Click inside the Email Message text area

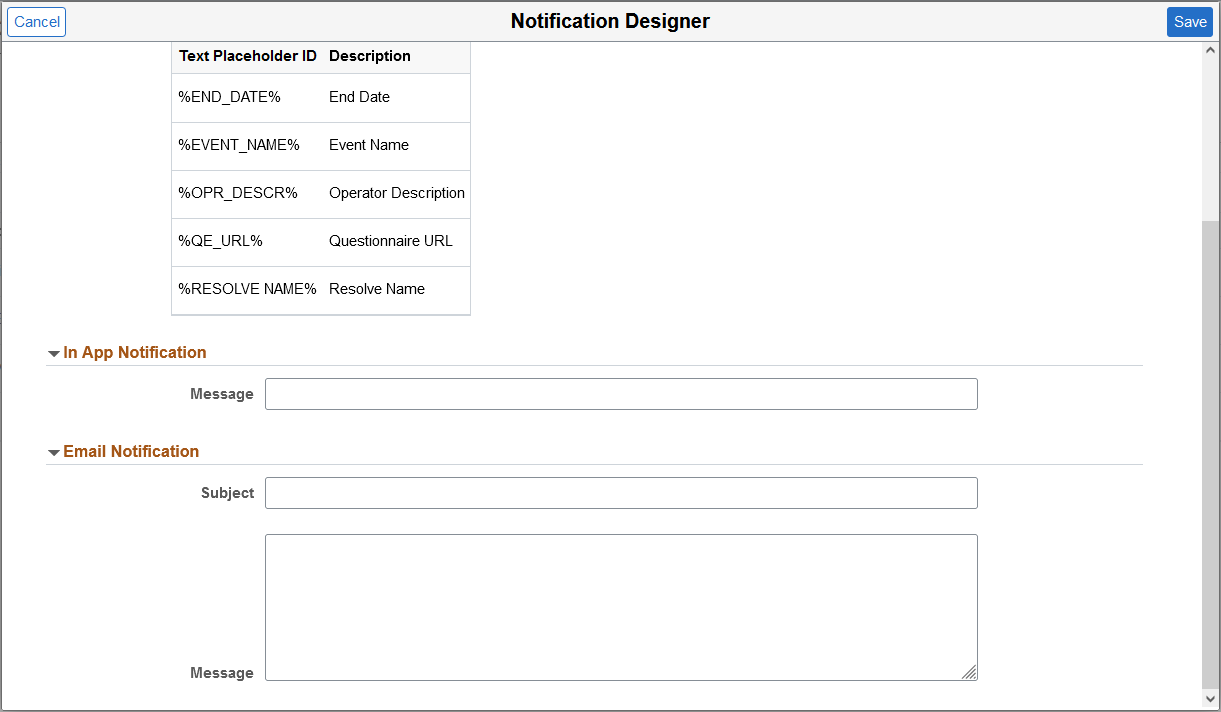click(x=621, y=608)
